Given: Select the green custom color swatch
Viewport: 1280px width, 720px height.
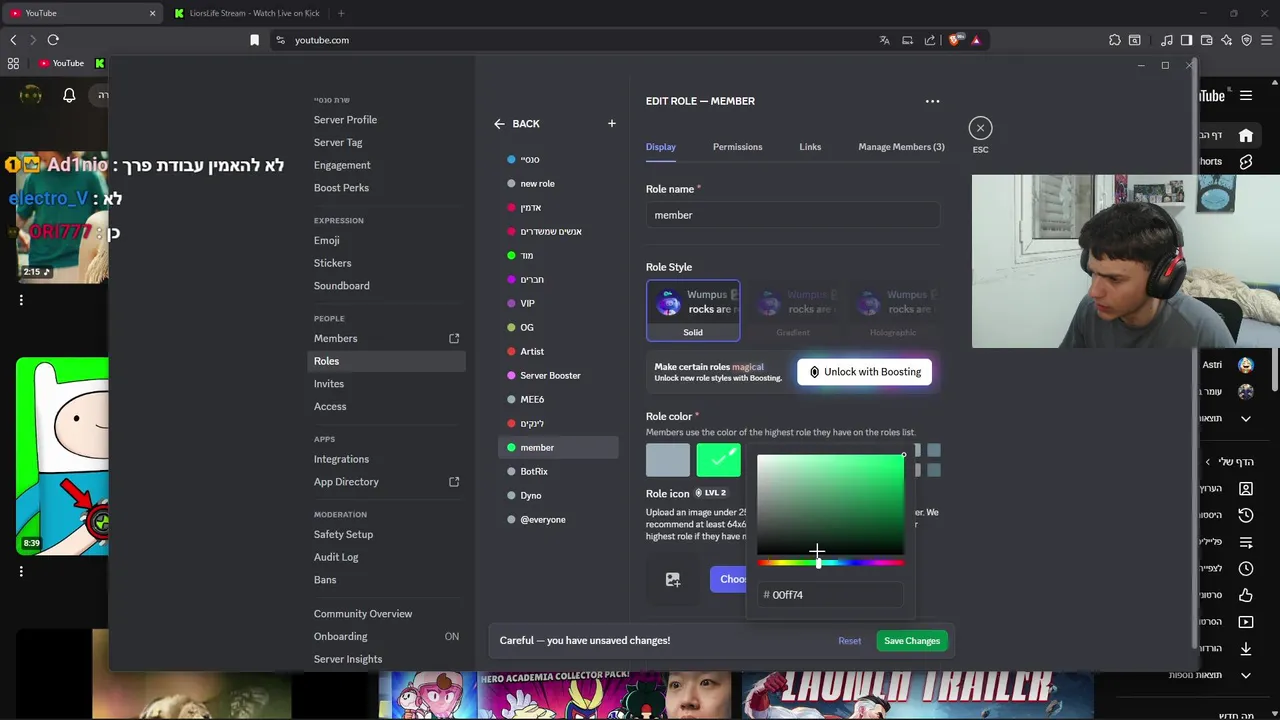Looking at the screenshot, I should click(x=718, y=460).
